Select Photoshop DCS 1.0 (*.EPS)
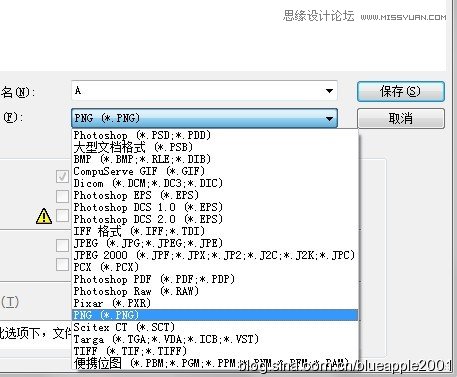Image resolution: width=457 pixels, height=377 pixels. [x=215, y=207]
